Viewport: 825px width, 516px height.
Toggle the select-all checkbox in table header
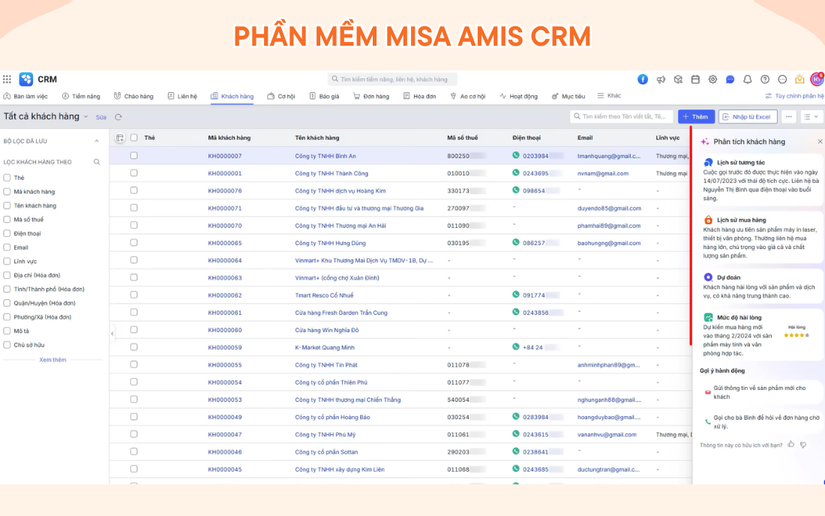pos(134,138)
